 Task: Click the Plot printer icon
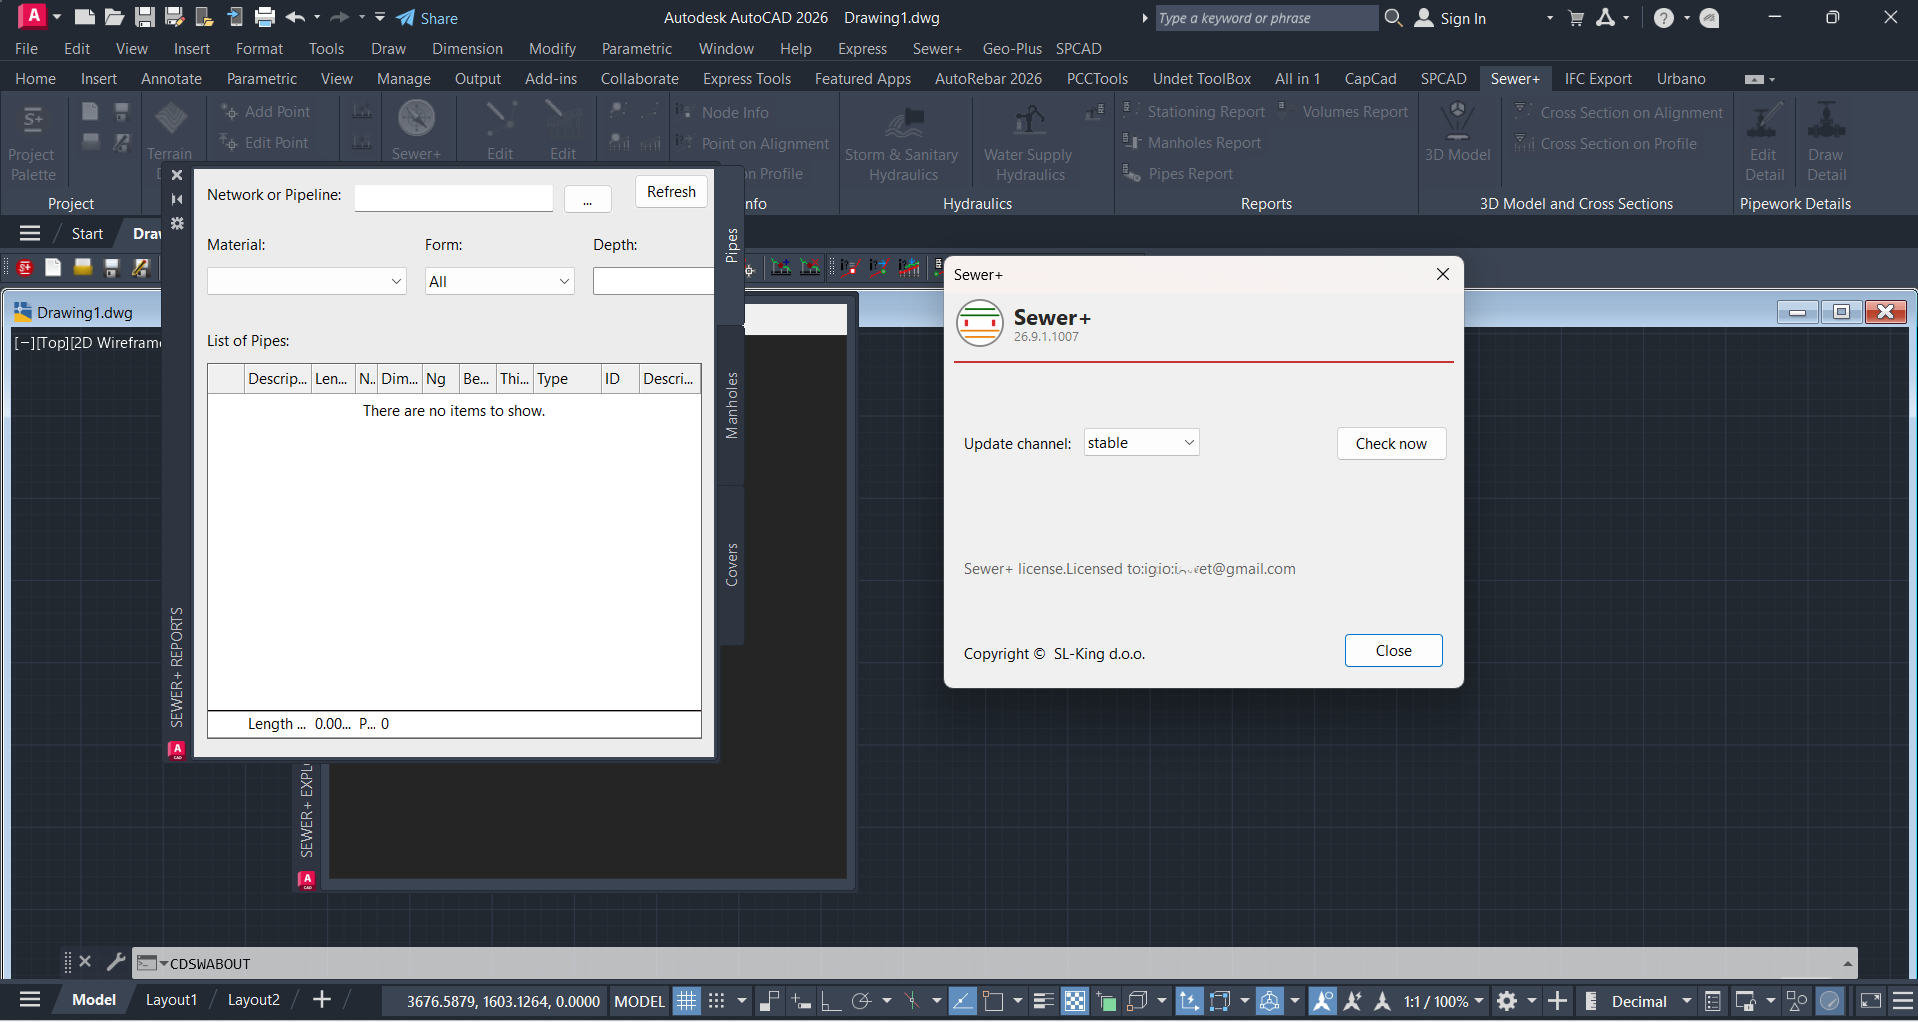coord(264,17)
